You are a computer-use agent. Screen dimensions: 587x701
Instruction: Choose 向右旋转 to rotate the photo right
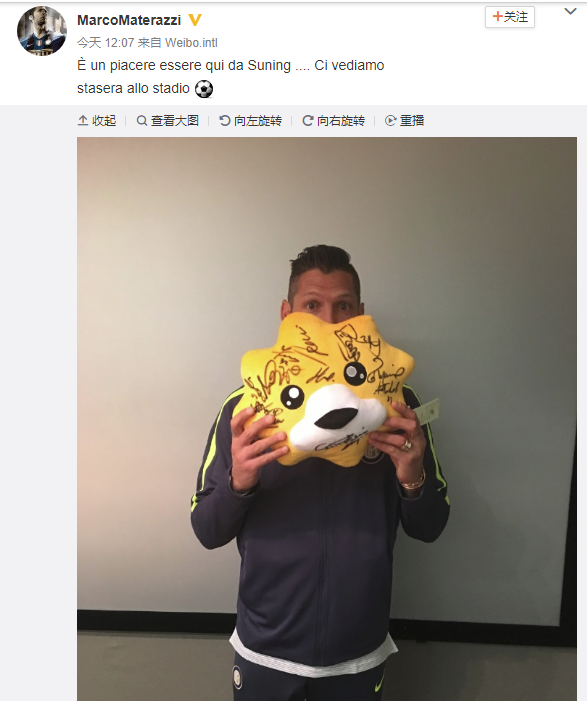coord(341,121)
